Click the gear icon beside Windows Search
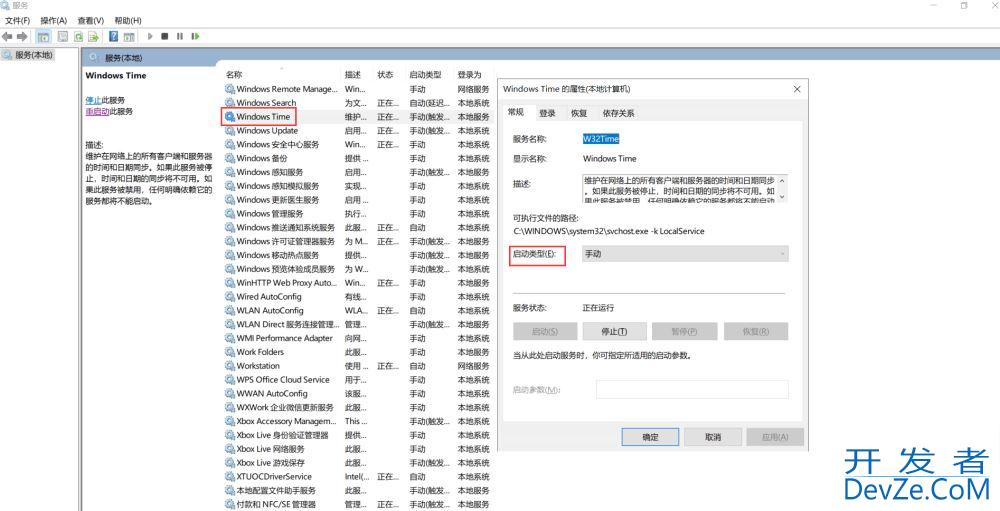This screenshot has height=511, width=1000. pos(230,103)
